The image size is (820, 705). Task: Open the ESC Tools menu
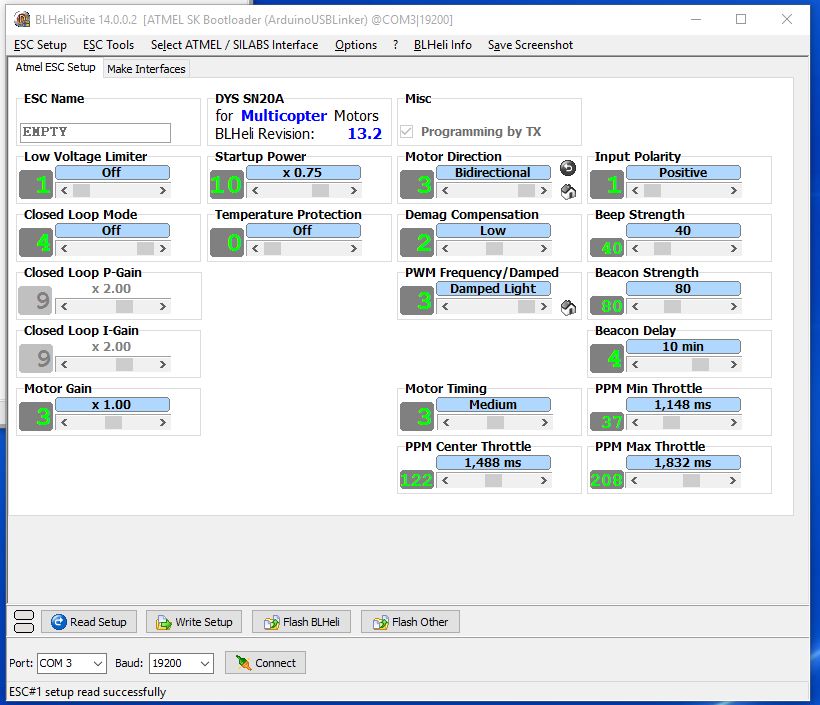pyautogui.click(x=108, y=45)
